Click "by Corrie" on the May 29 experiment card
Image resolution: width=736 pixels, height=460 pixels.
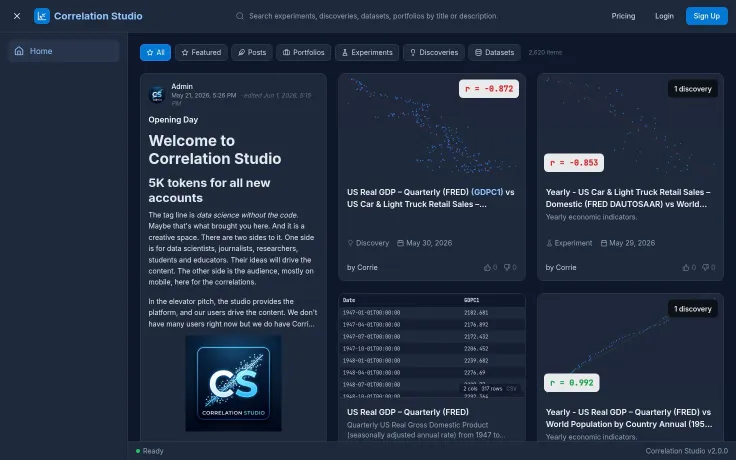pos(561,268)
